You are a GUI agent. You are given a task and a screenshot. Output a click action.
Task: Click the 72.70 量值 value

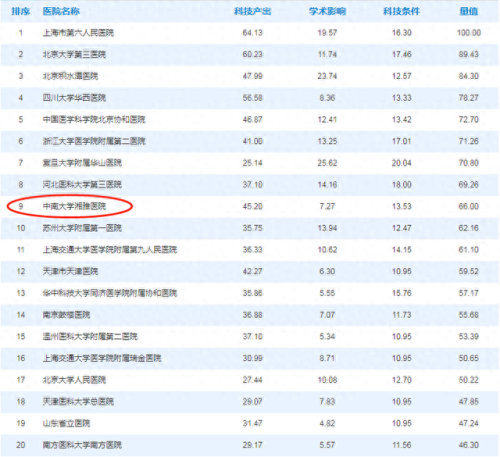469,119
